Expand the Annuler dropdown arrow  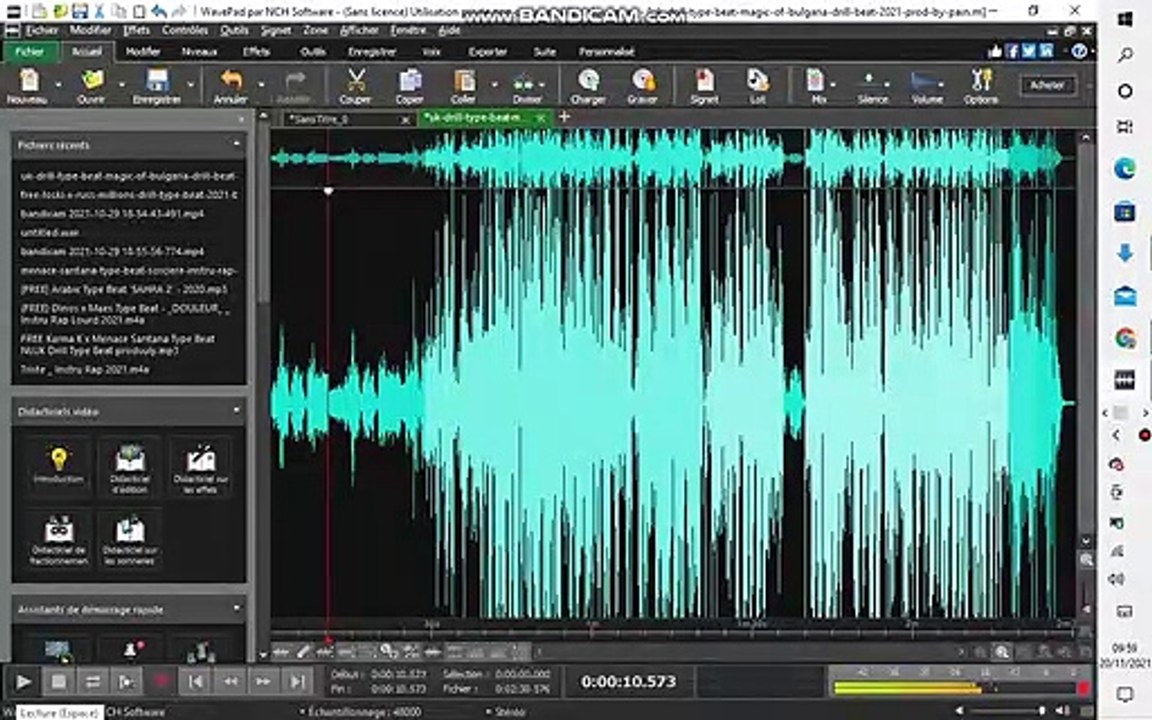coord(261,84)
